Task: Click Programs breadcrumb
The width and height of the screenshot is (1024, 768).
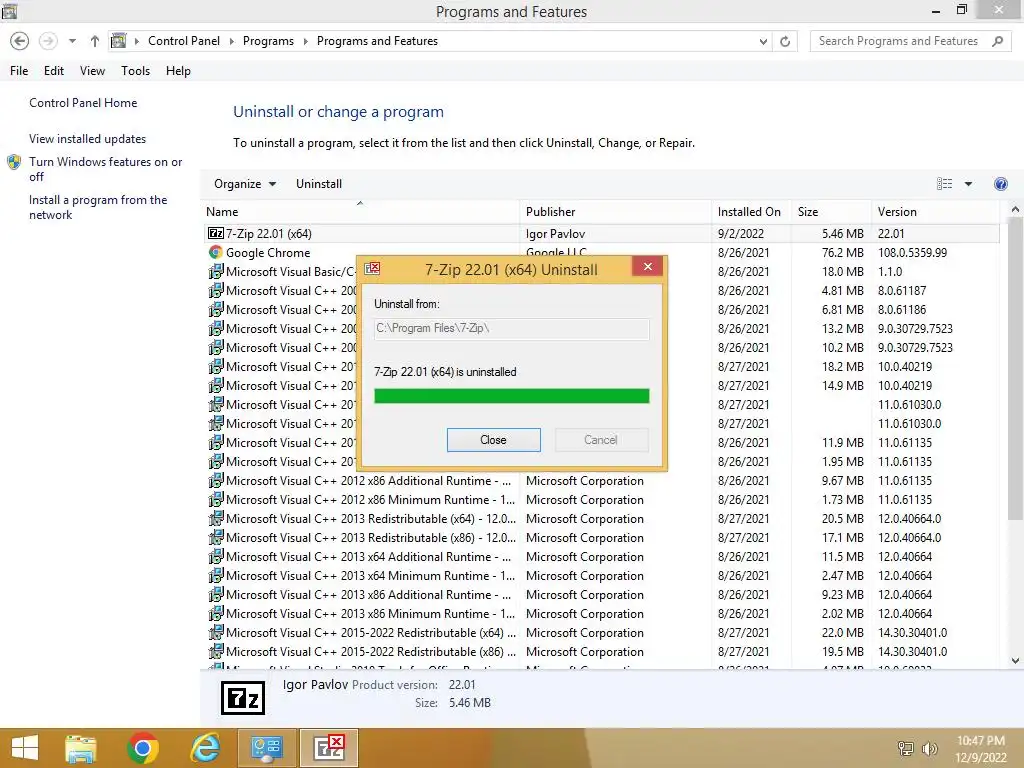Action: (268, 40)
